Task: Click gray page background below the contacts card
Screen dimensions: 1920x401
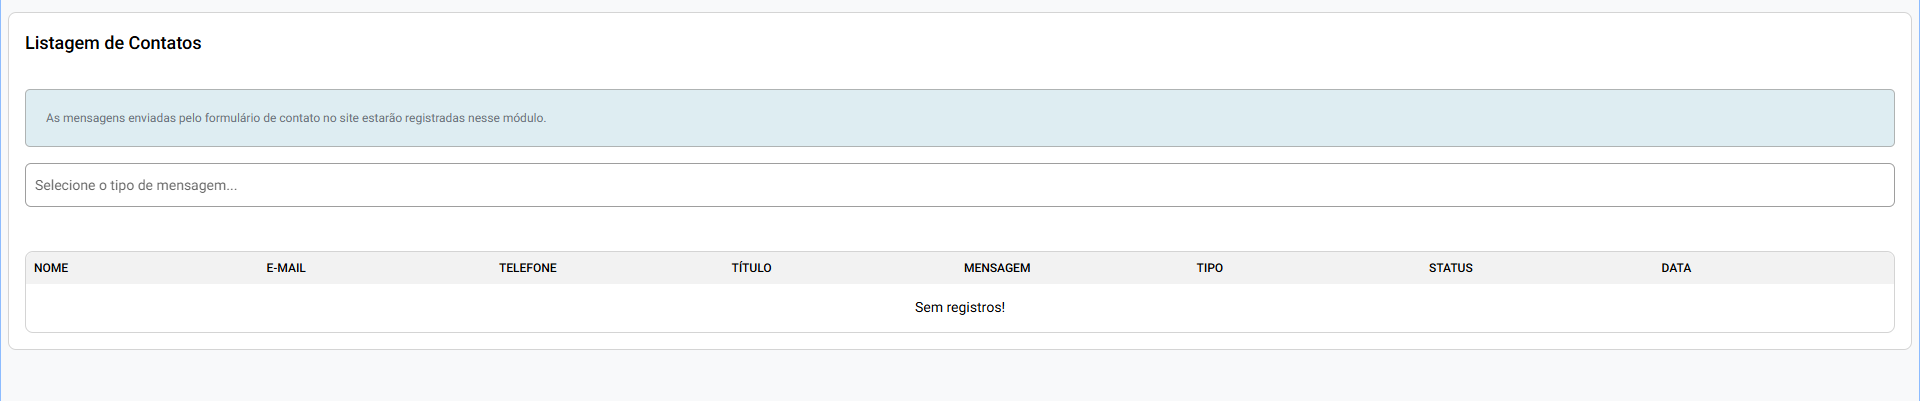Action: coord(960,378)
